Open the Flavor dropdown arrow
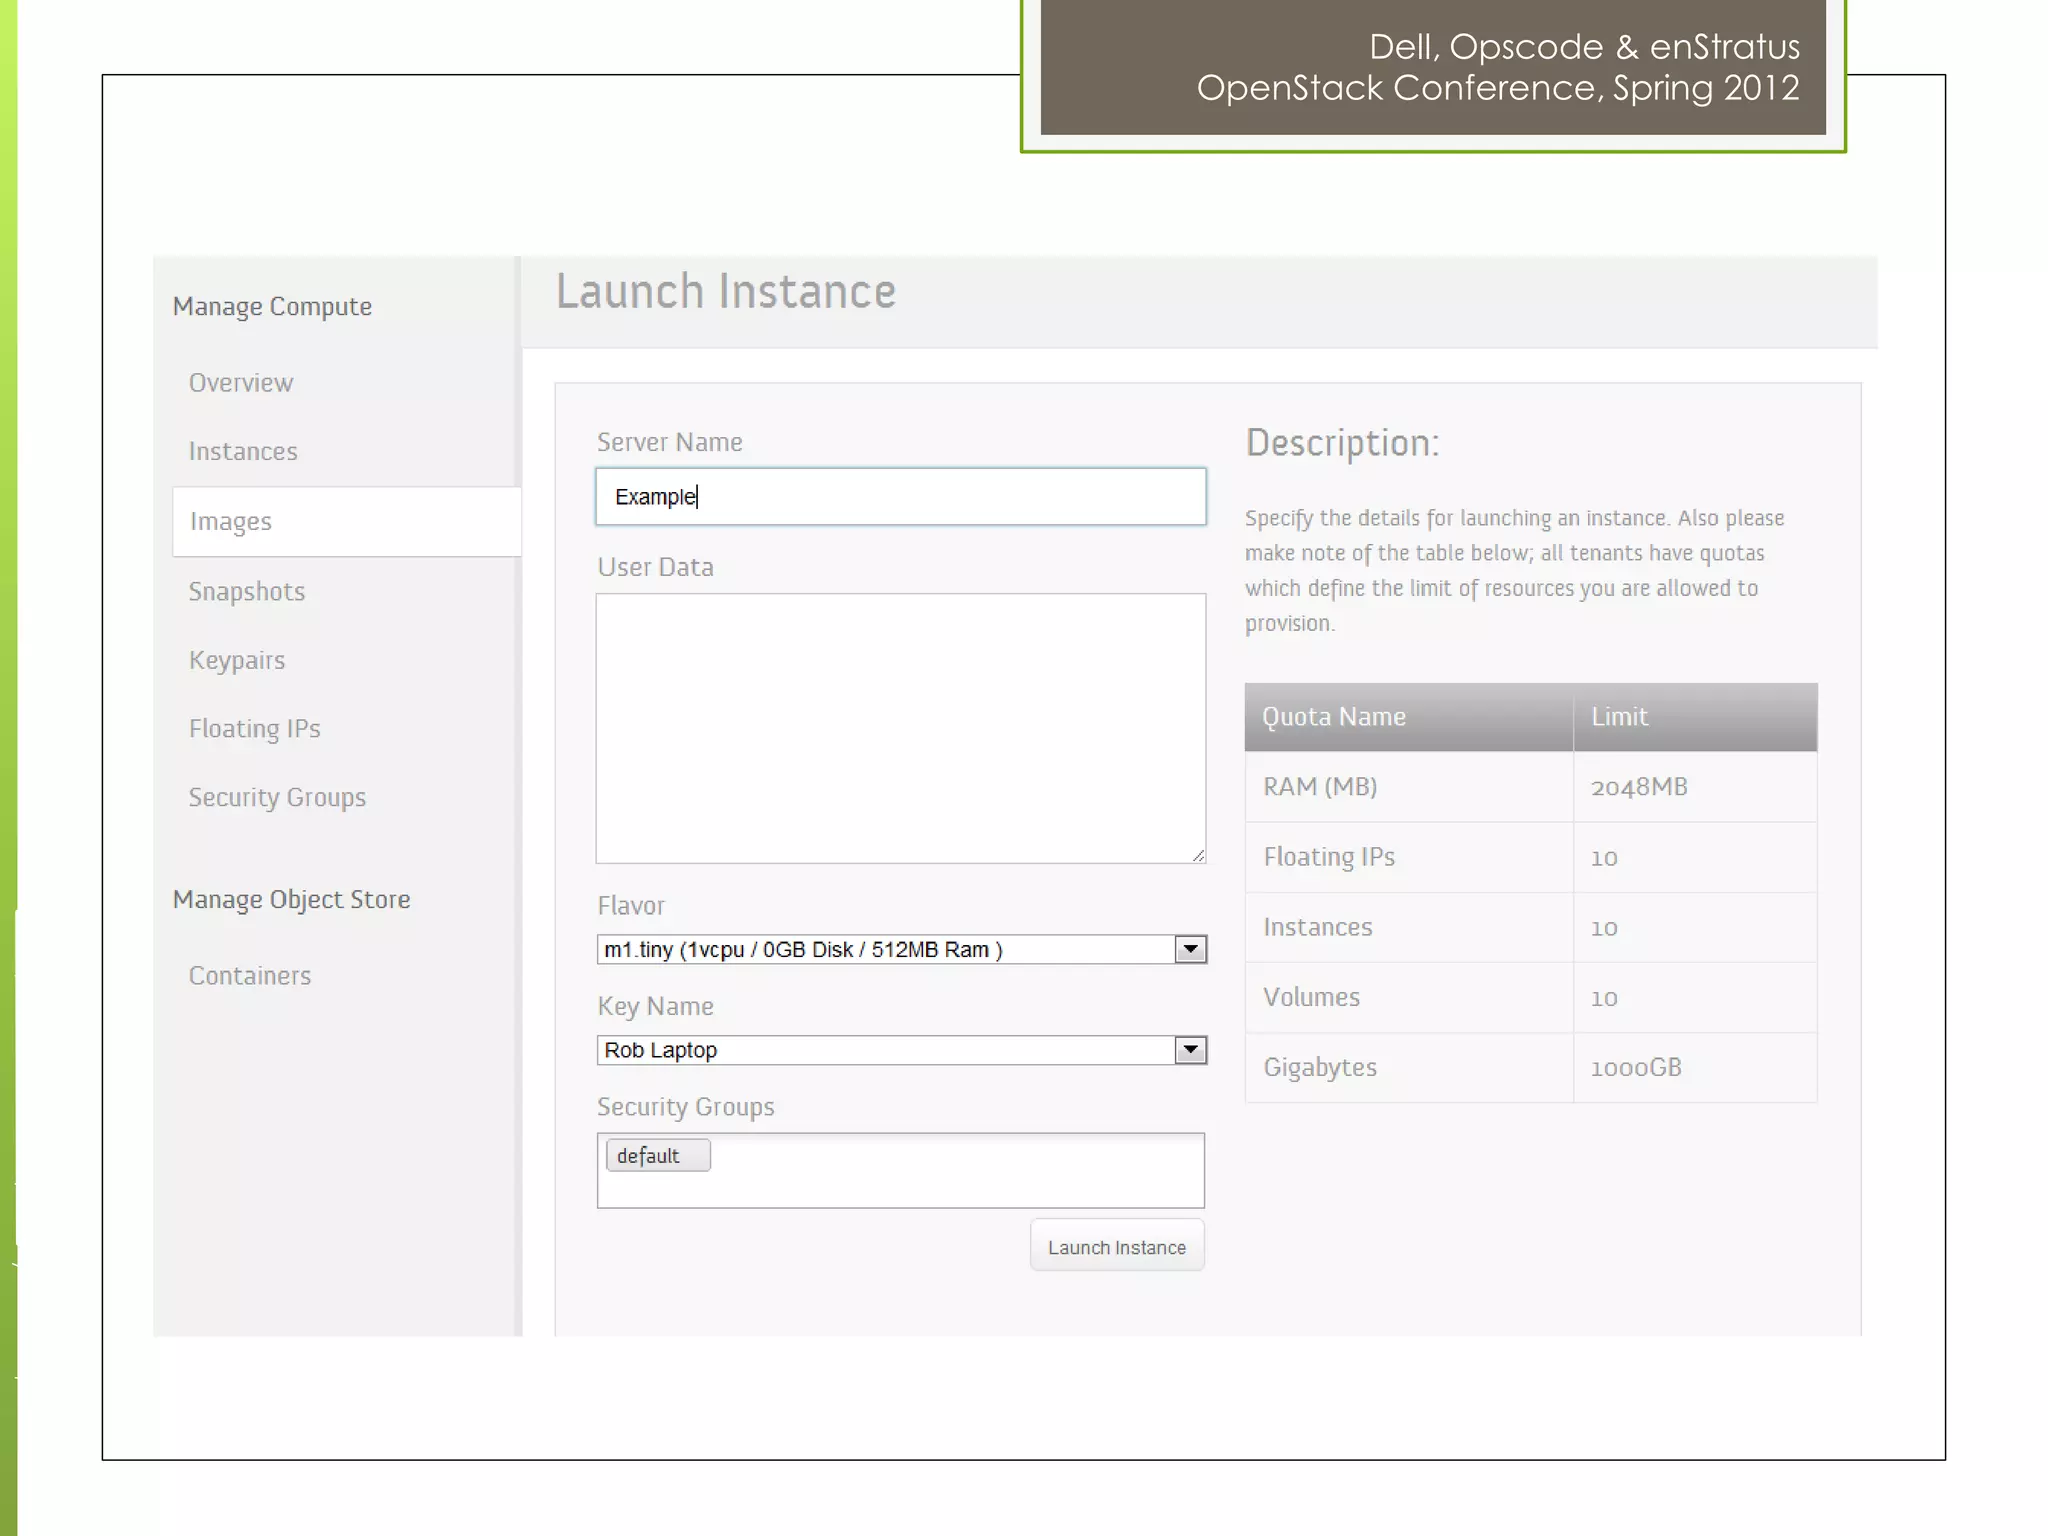 click(1190, 949)
